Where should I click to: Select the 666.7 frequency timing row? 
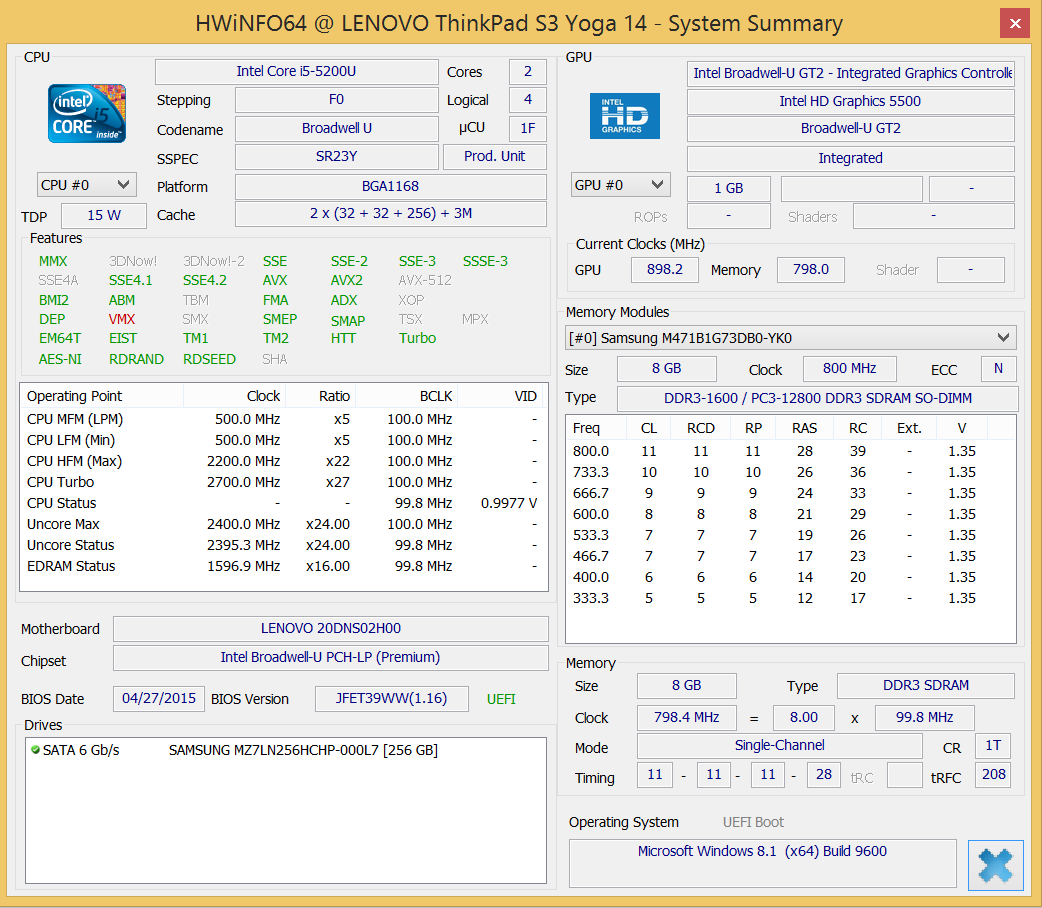[x=790, y=493]
